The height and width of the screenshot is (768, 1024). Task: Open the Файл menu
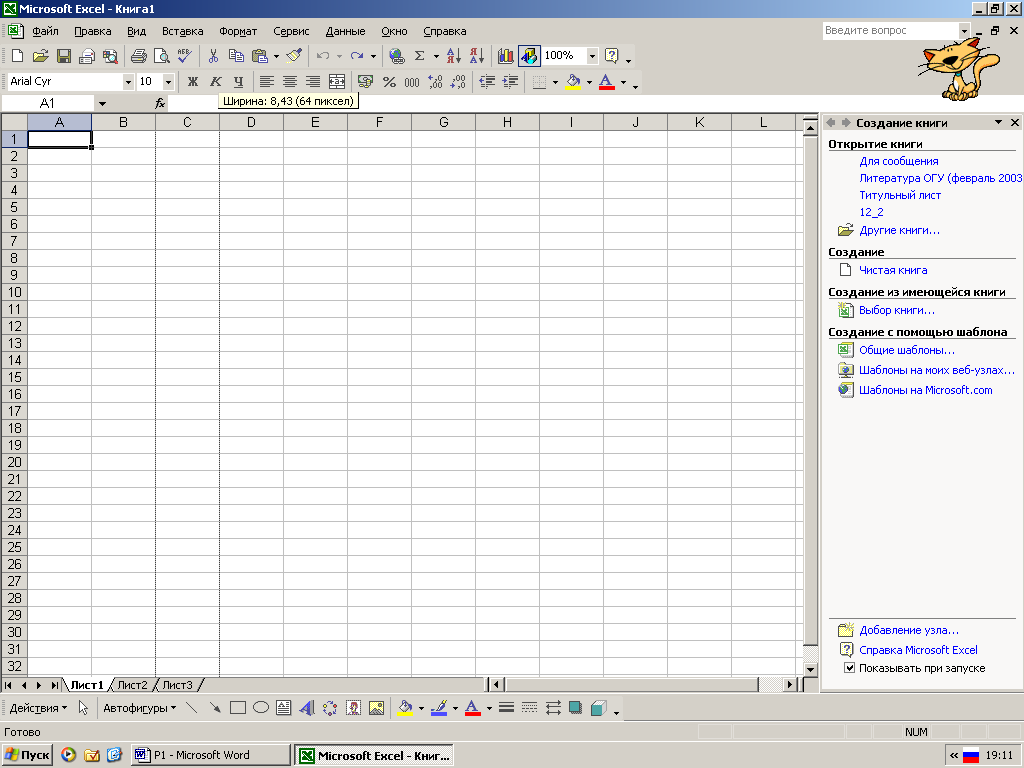click(x=45, y=31)
